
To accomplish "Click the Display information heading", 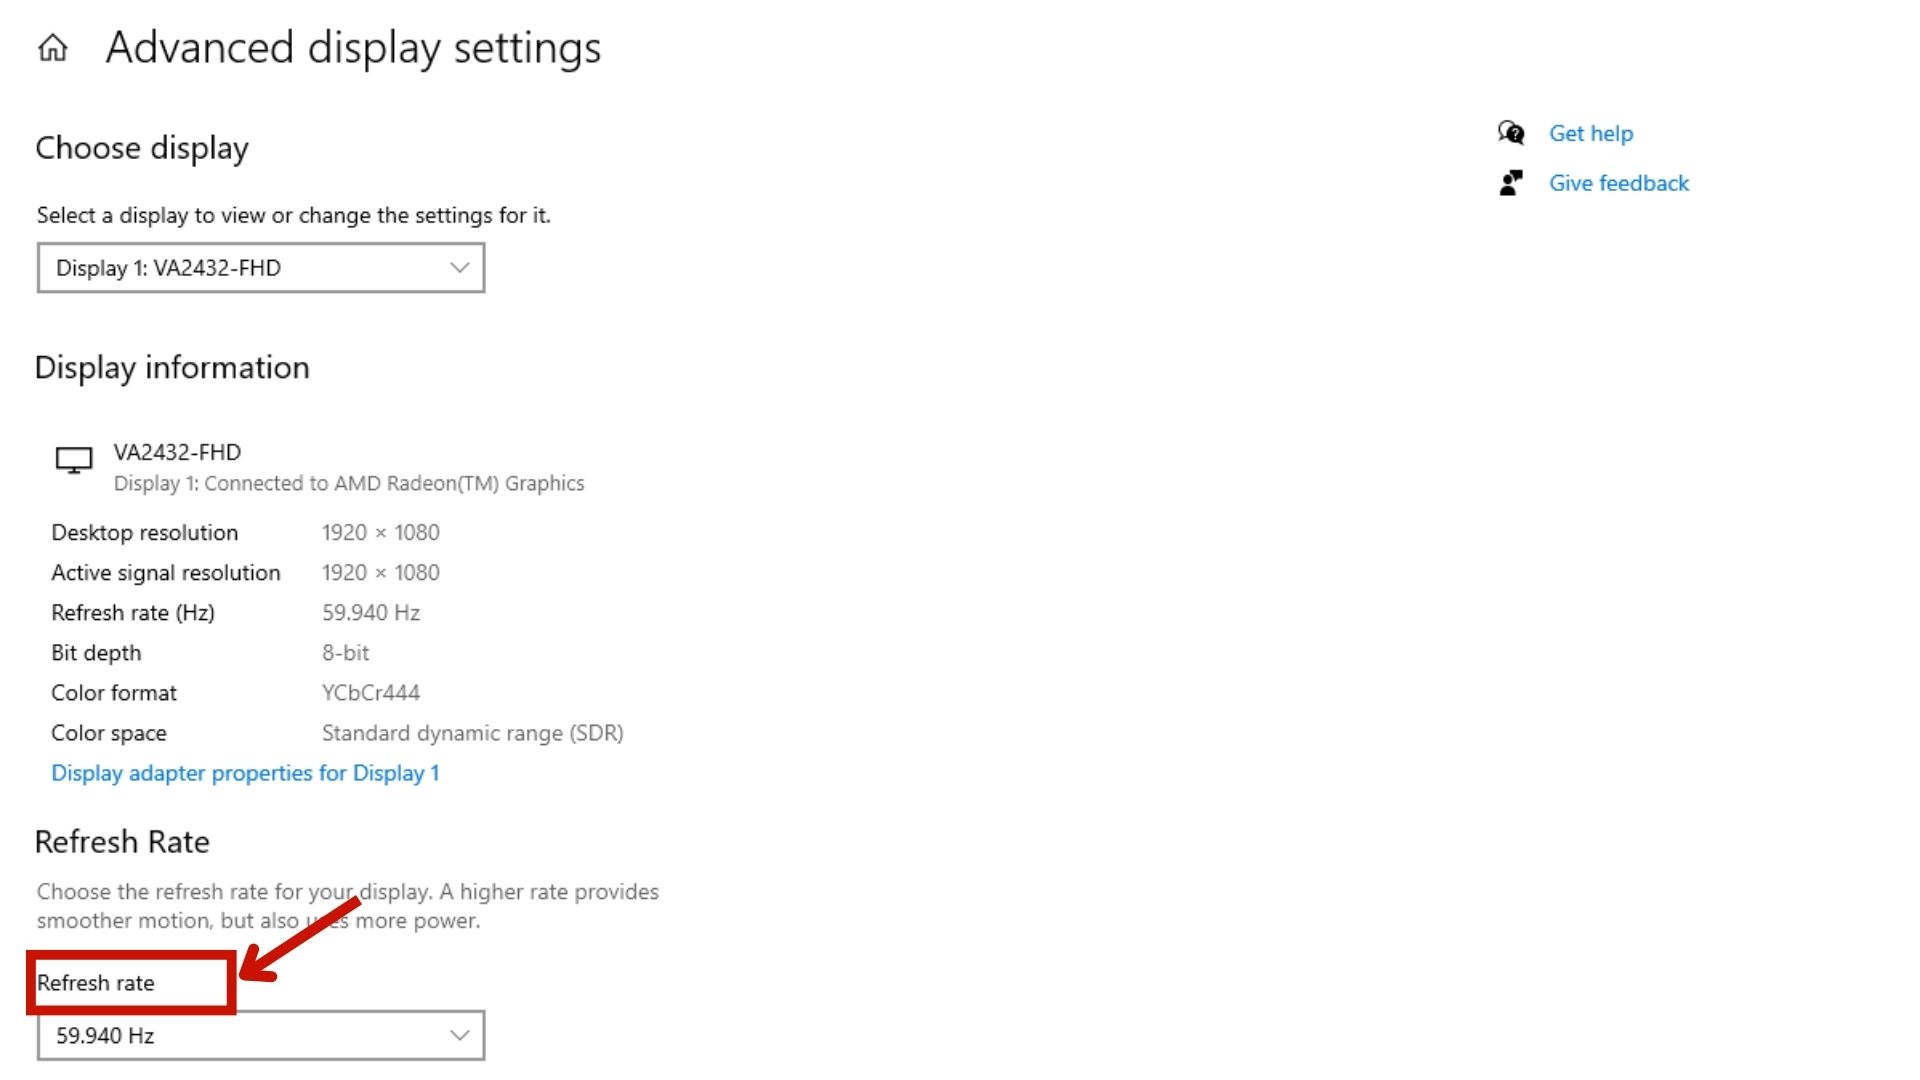I will pos(172,368).
